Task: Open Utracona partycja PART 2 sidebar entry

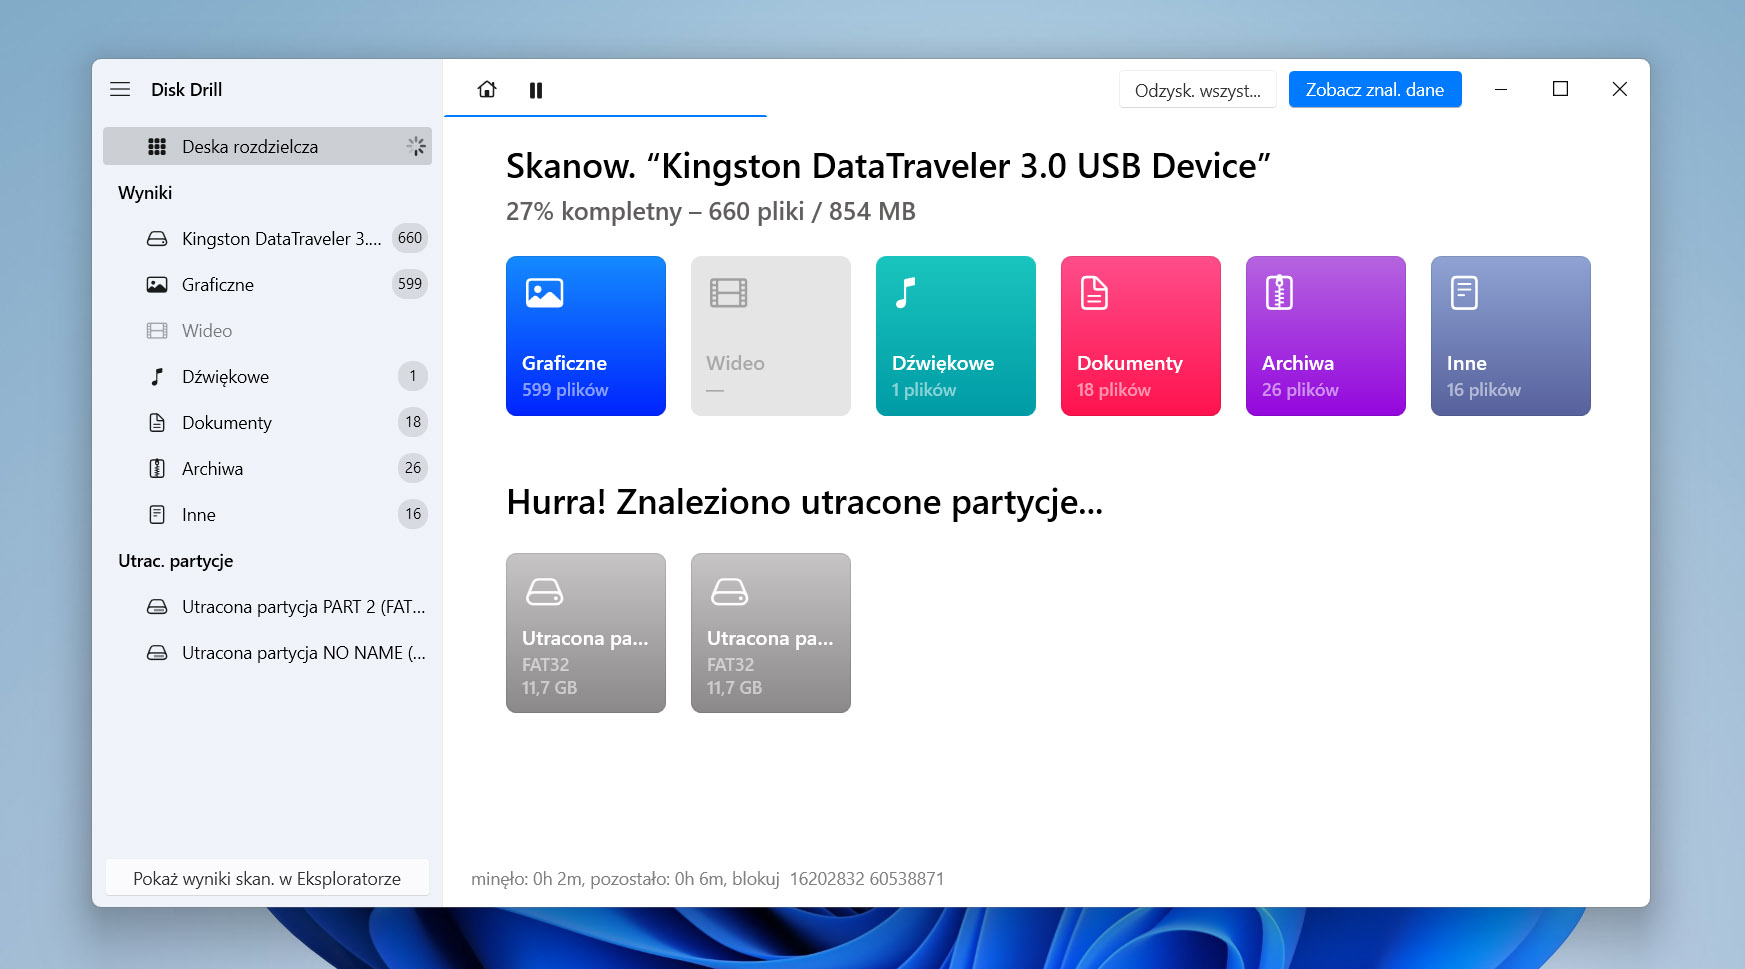Action: (267, 606)
